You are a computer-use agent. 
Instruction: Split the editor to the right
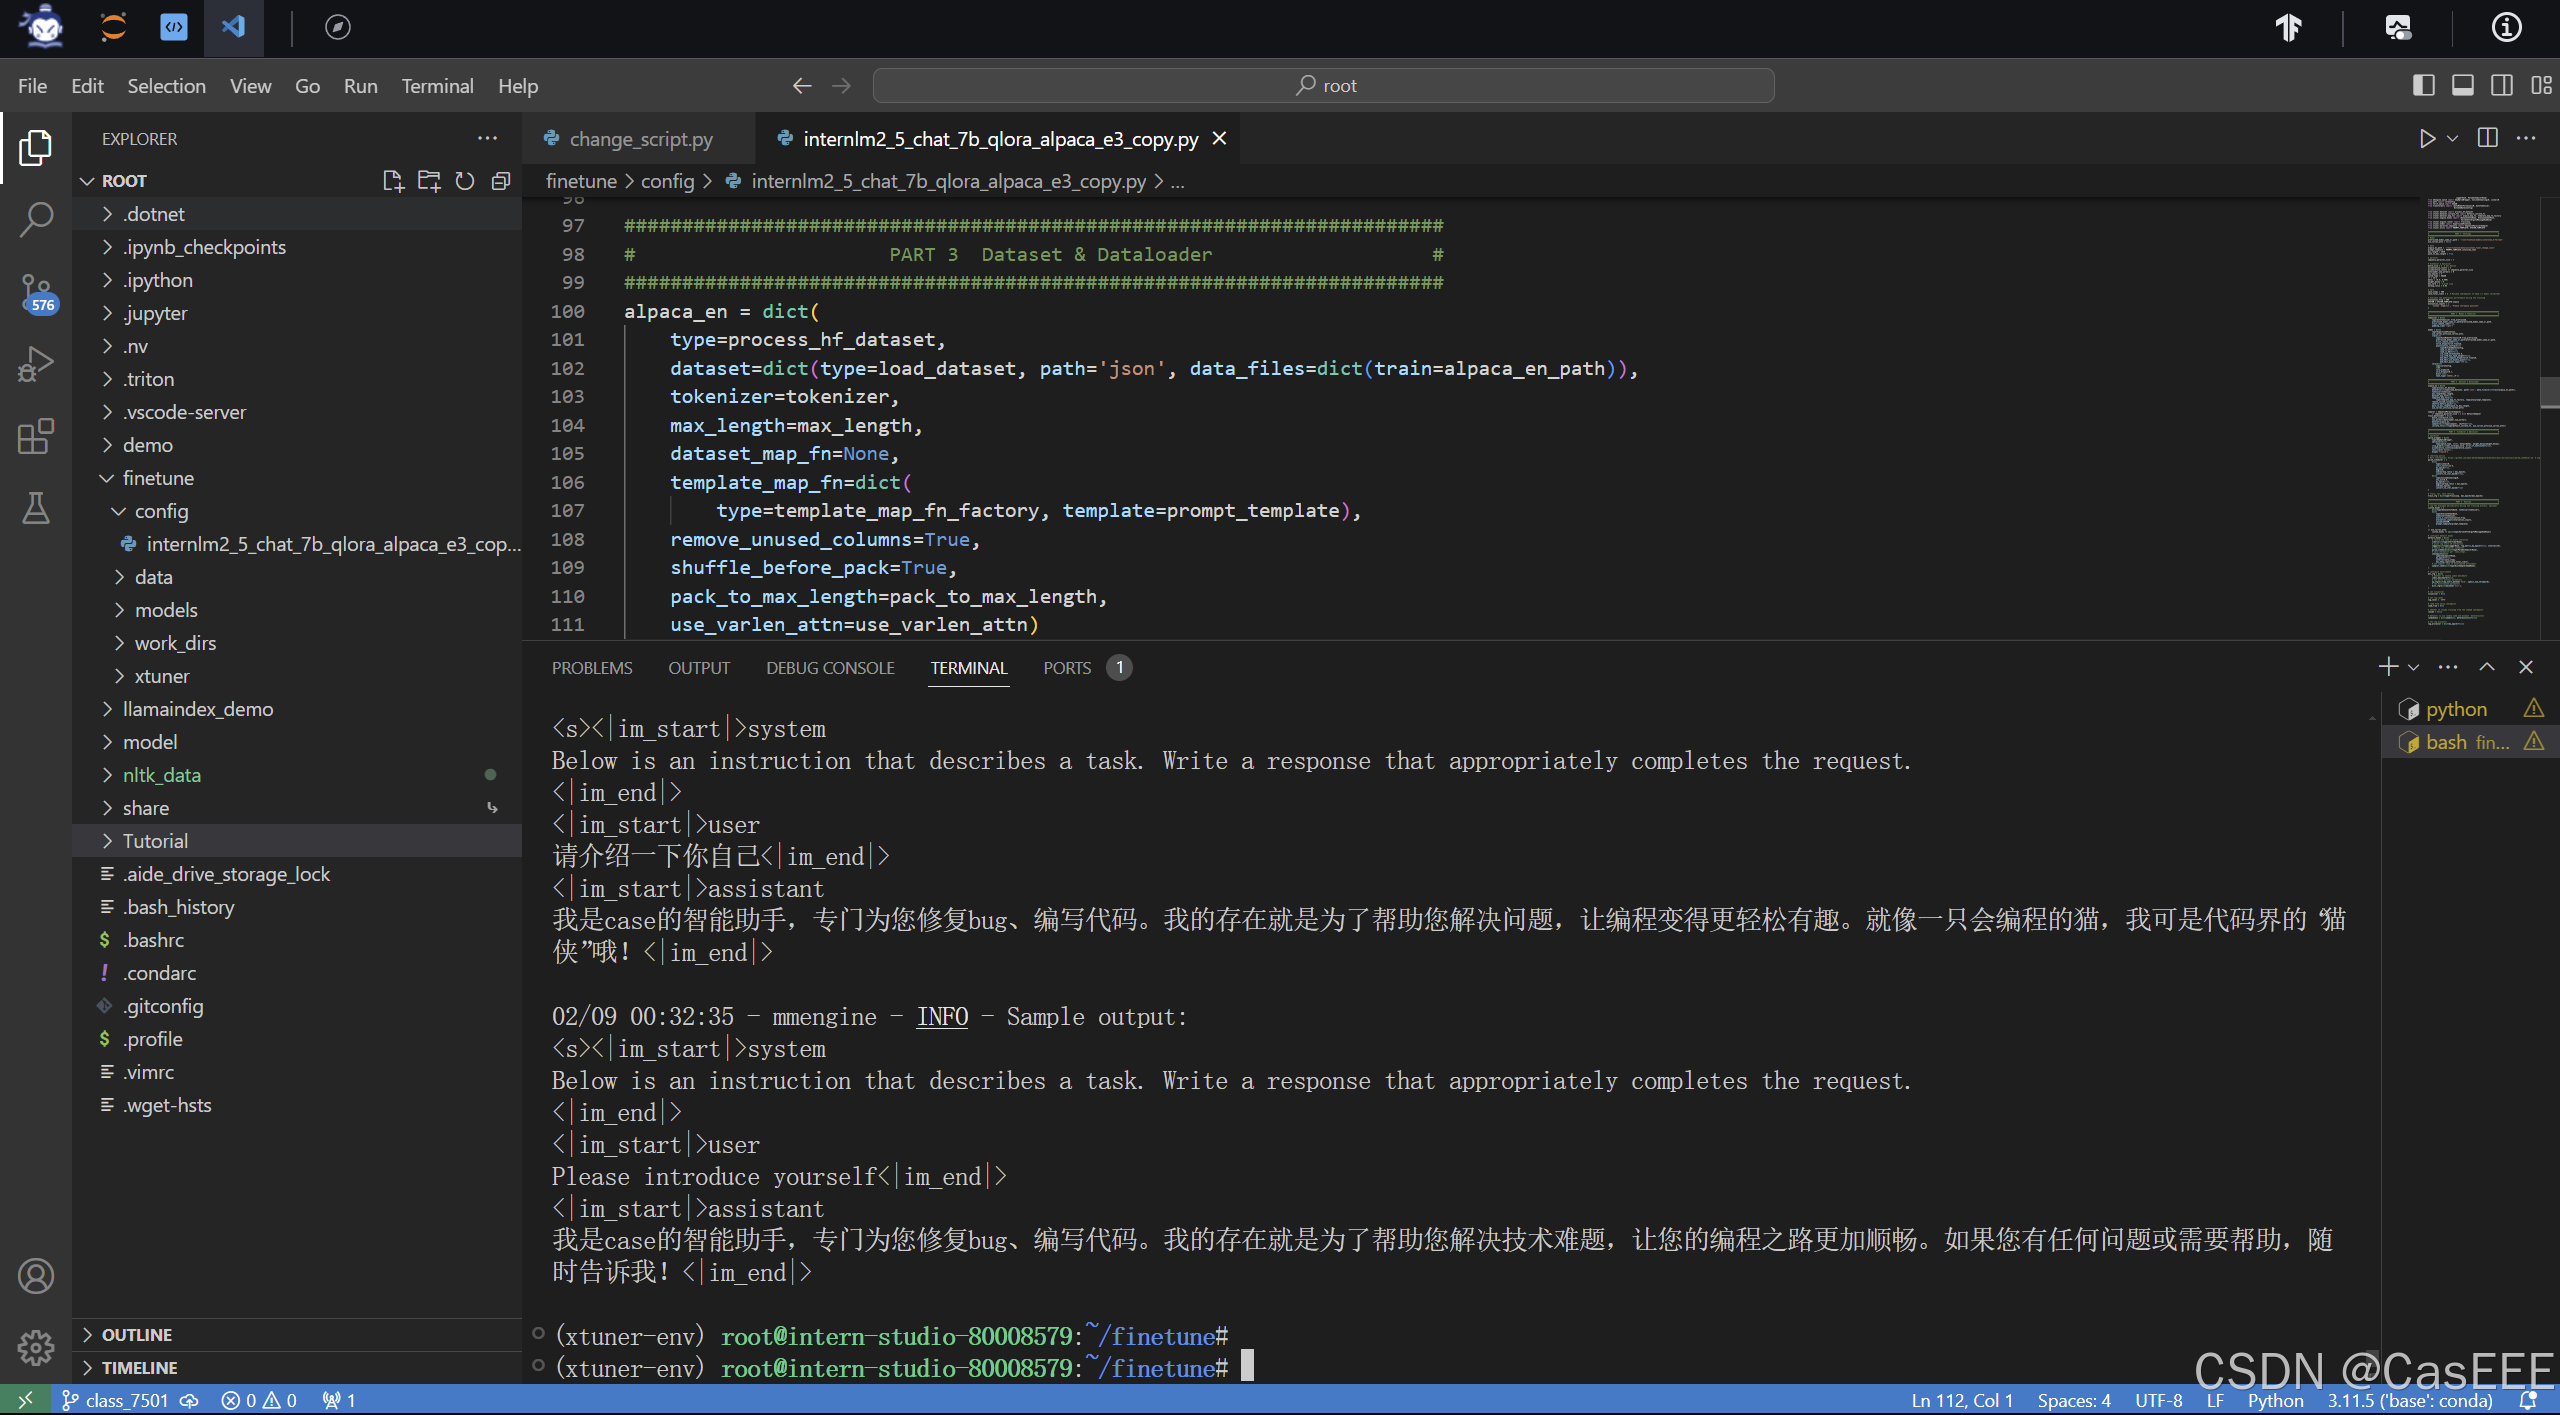click(x=2488, y=138)
